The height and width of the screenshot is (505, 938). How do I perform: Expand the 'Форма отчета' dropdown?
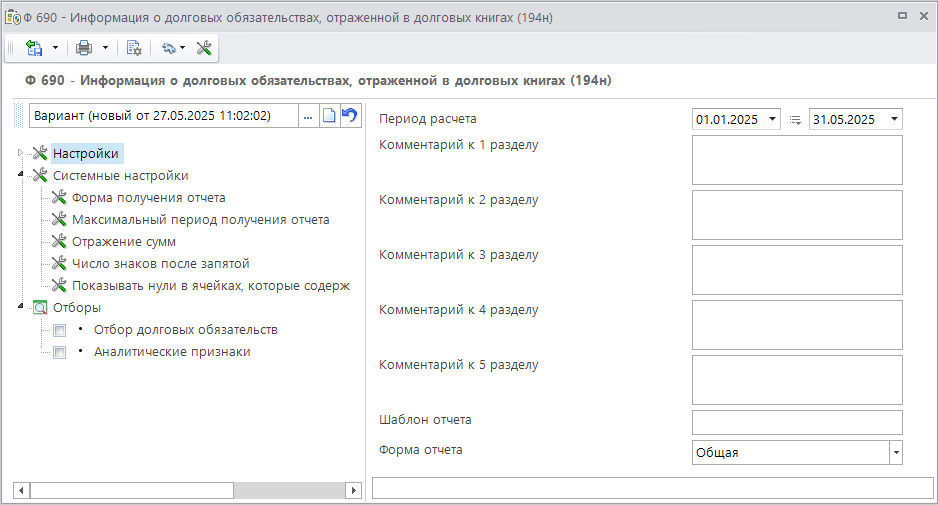tap(895, 453)
